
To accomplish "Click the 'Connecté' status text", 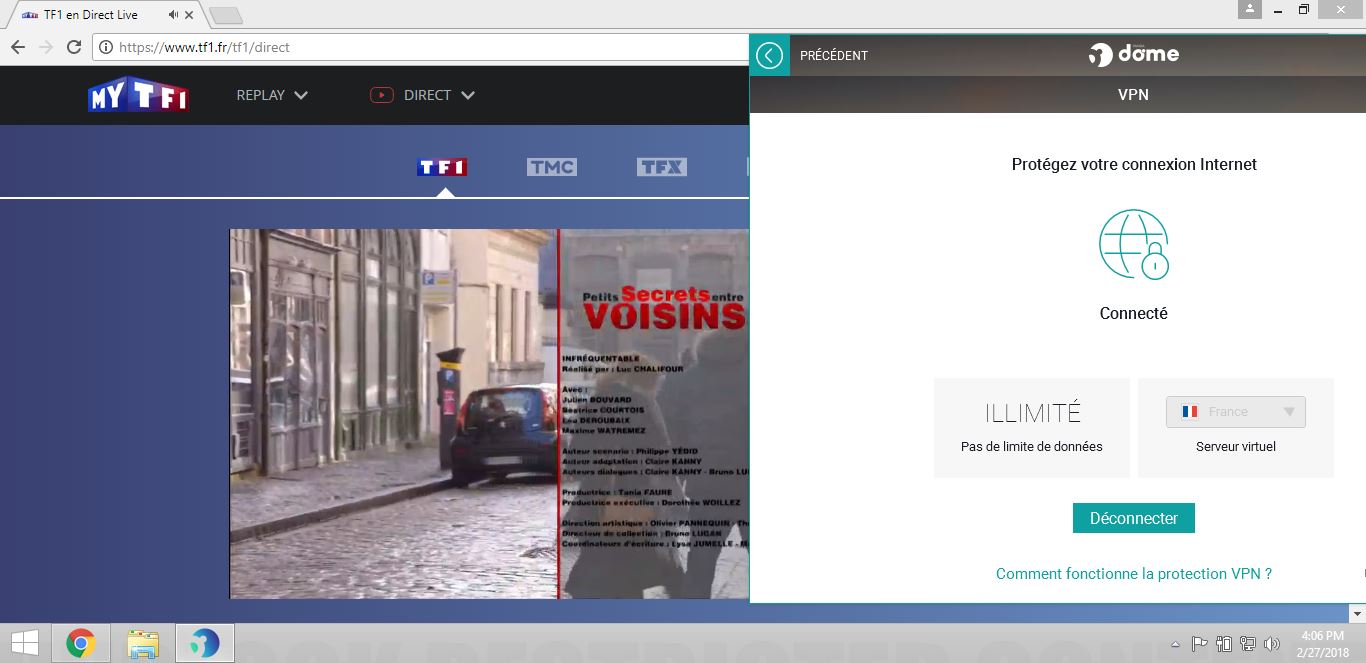I will [1133, 313].
